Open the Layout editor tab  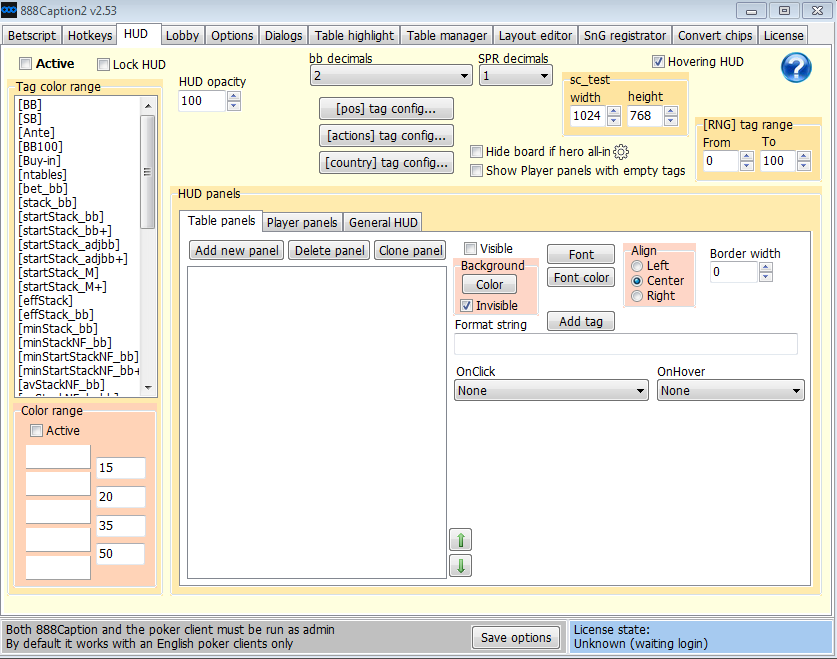point(535,36)
